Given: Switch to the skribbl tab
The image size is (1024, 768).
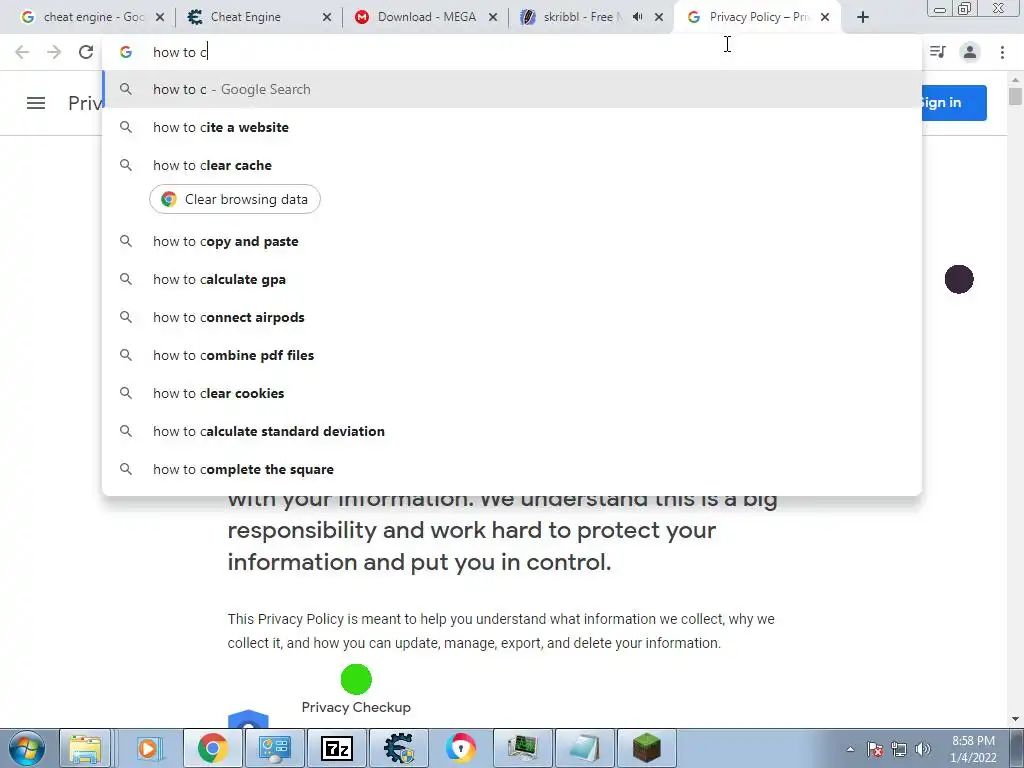Looking at the screenshot, I should coord(591,18).
